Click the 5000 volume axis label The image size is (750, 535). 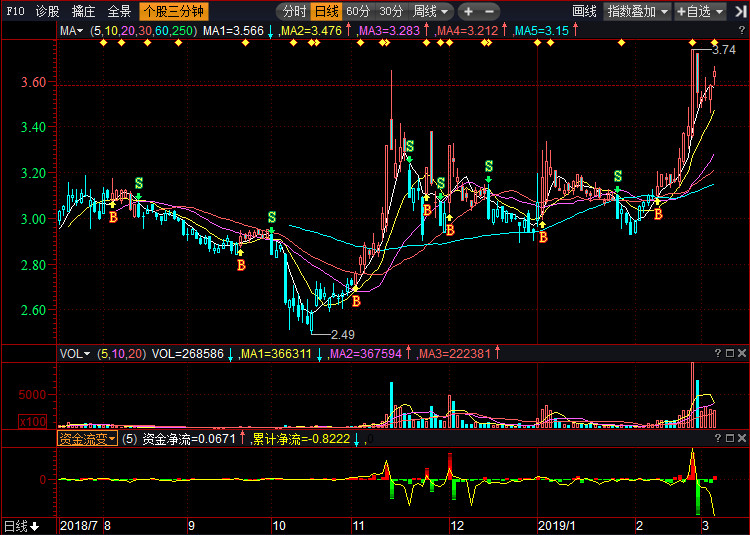33,395
